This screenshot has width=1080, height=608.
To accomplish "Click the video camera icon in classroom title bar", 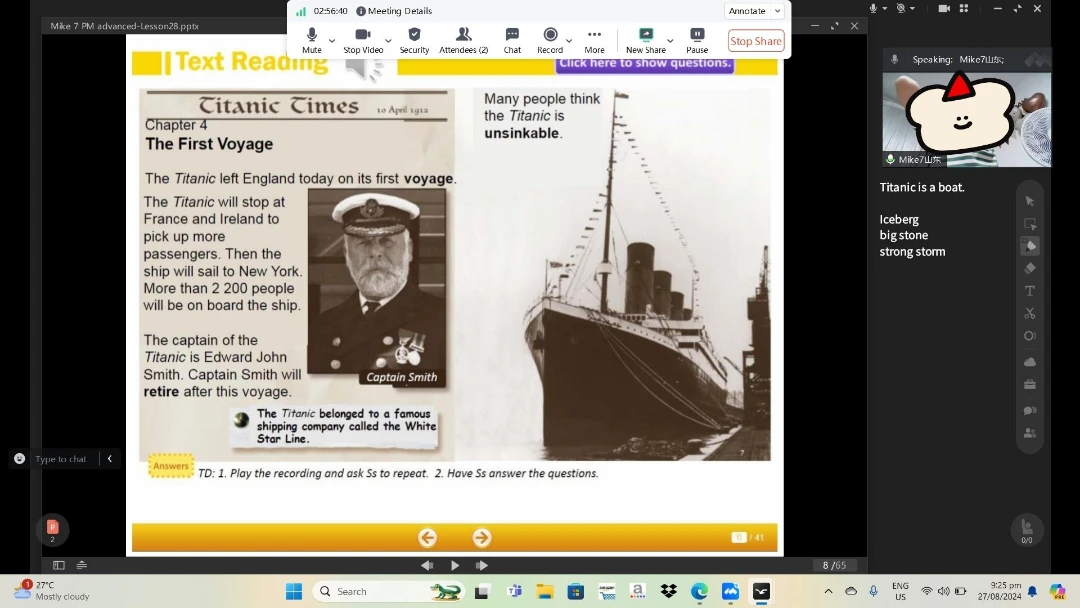I will [x=944, y=8].
